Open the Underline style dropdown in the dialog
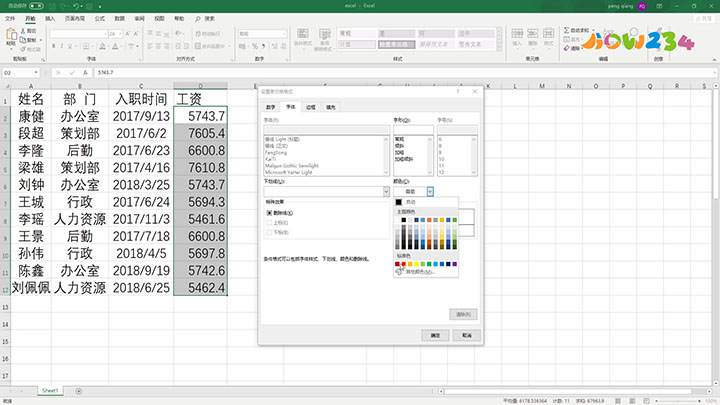720x405 pixels. point(386,191)
